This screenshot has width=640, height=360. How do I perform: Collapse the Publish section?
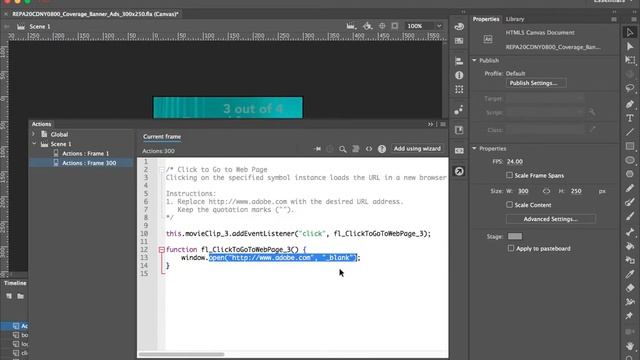pyautogui.click(x=474, y=60)
